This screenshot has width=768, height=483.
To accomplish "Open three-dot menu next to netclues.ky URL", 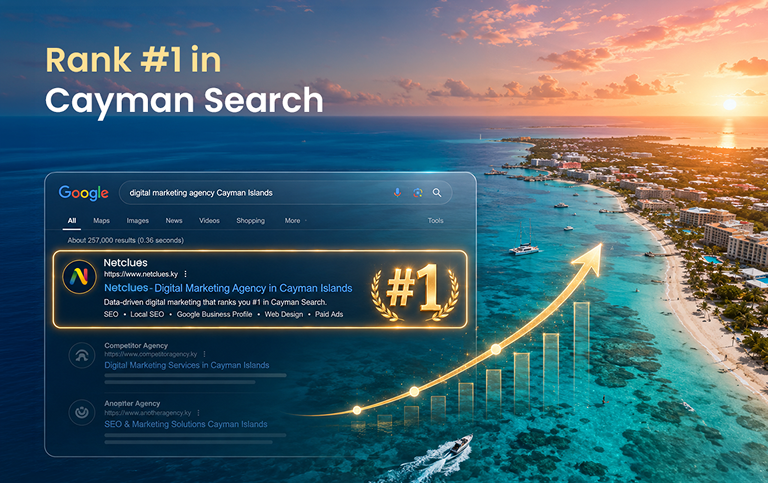I will click(x=186, y=274).
